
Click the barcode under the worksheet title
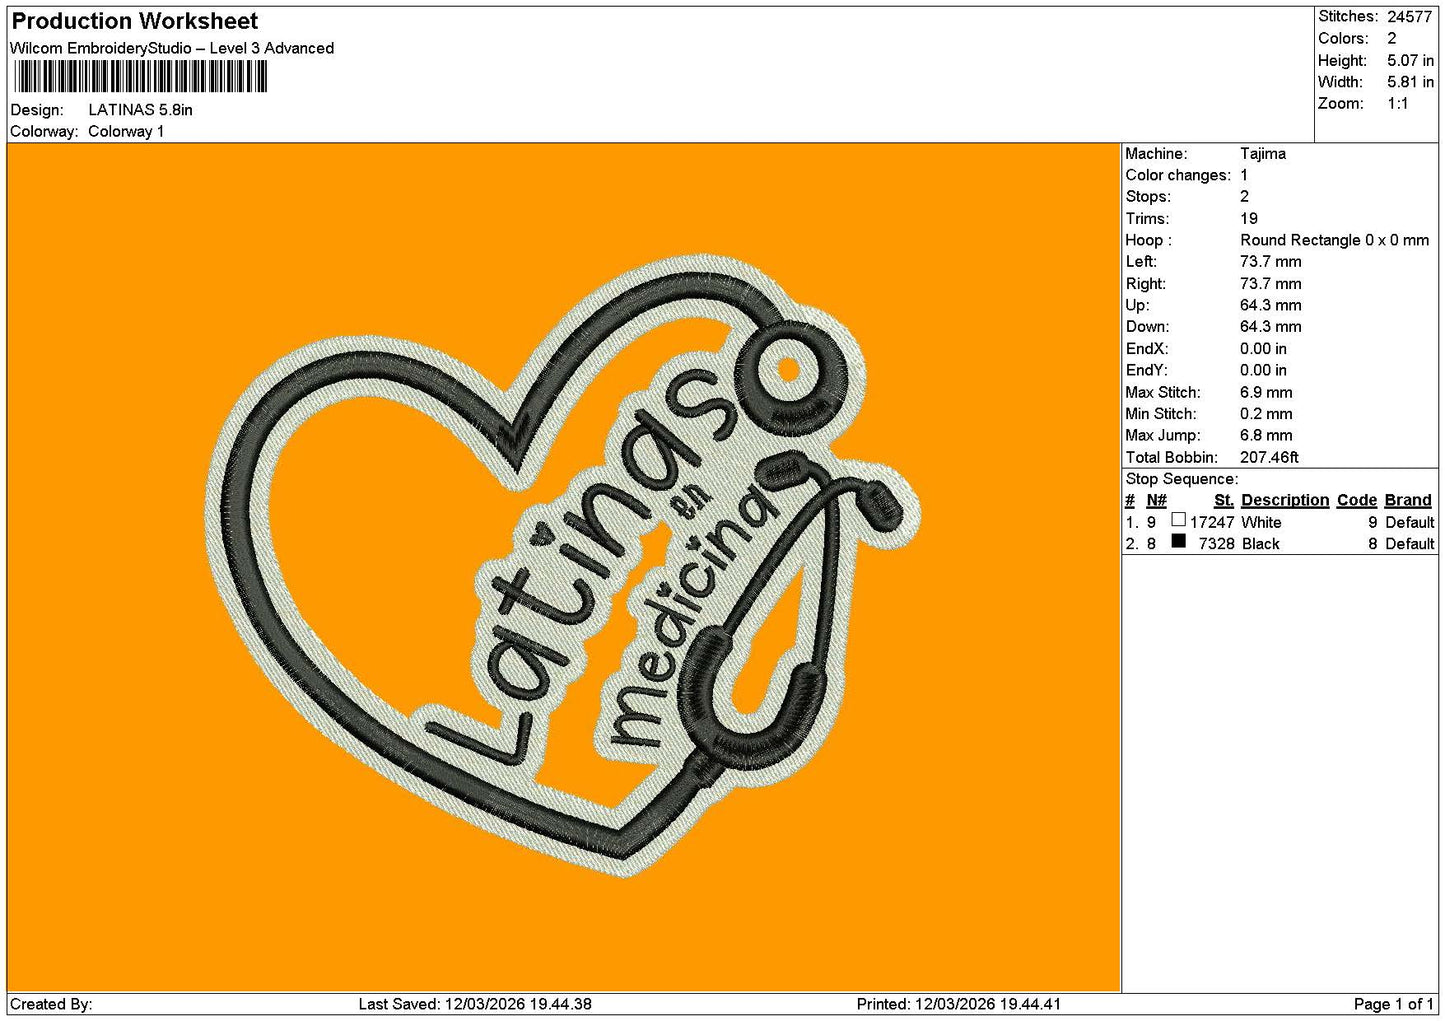coord(139,77)
